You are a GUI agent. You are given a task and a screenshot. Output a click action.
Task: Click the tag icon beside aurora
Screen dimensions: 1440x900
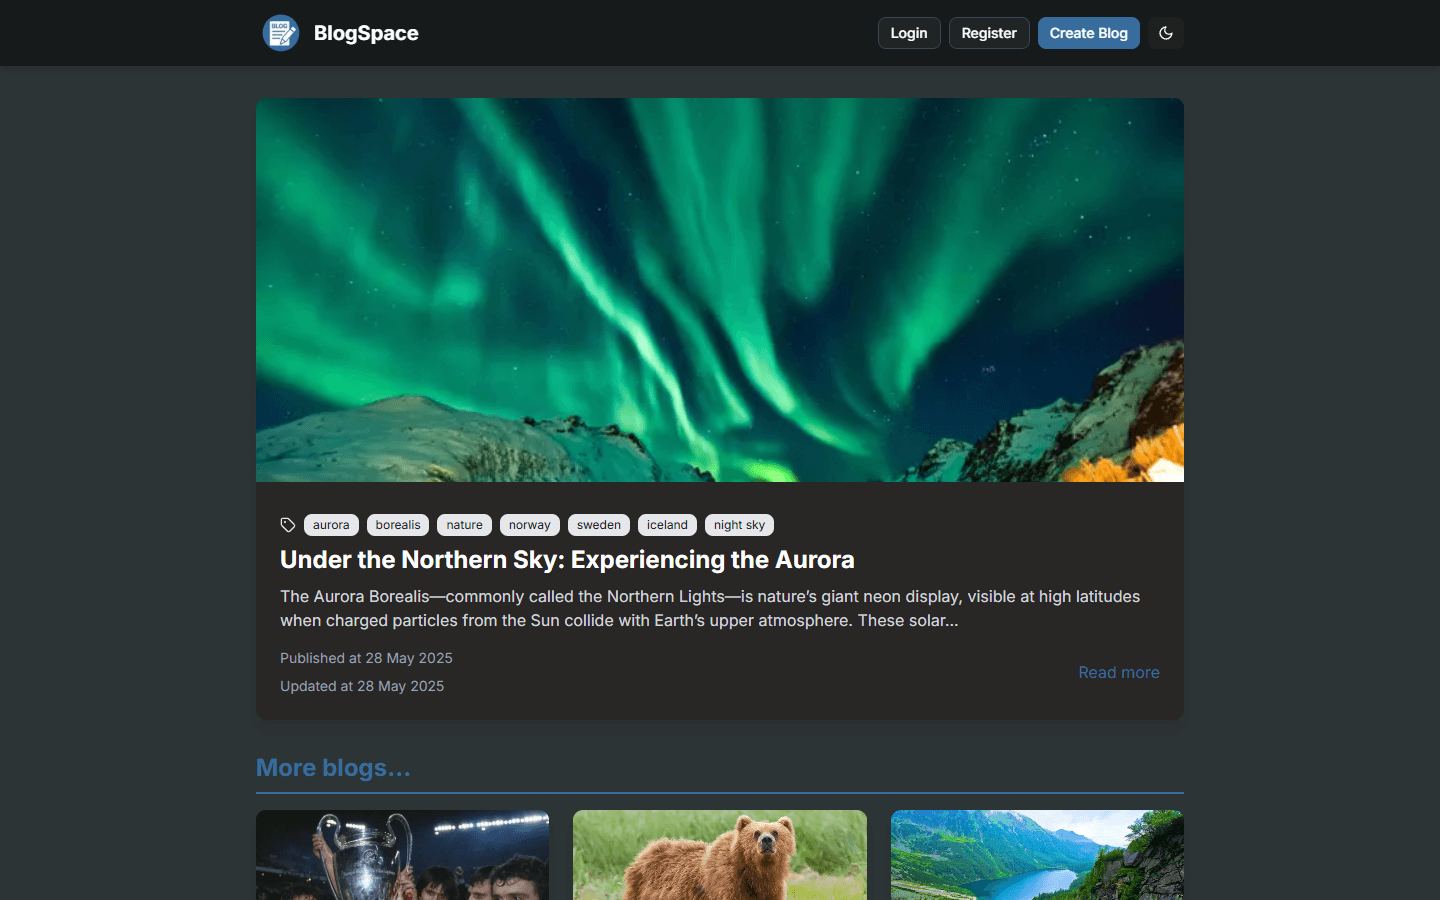coord(288,525)
